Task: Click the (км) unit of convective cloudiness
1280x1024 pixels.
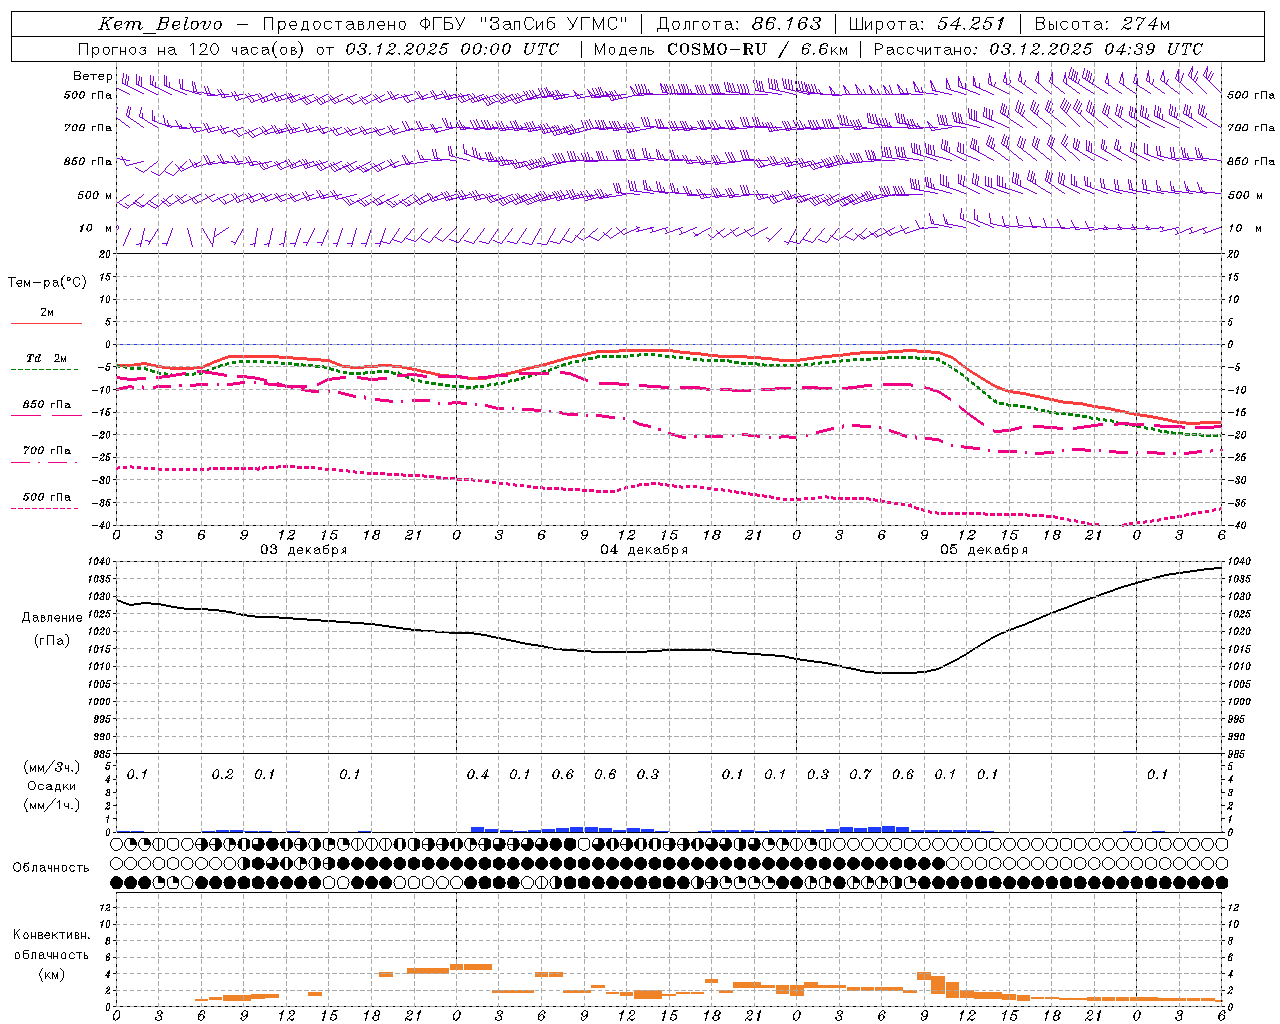Action: [51, 974]
